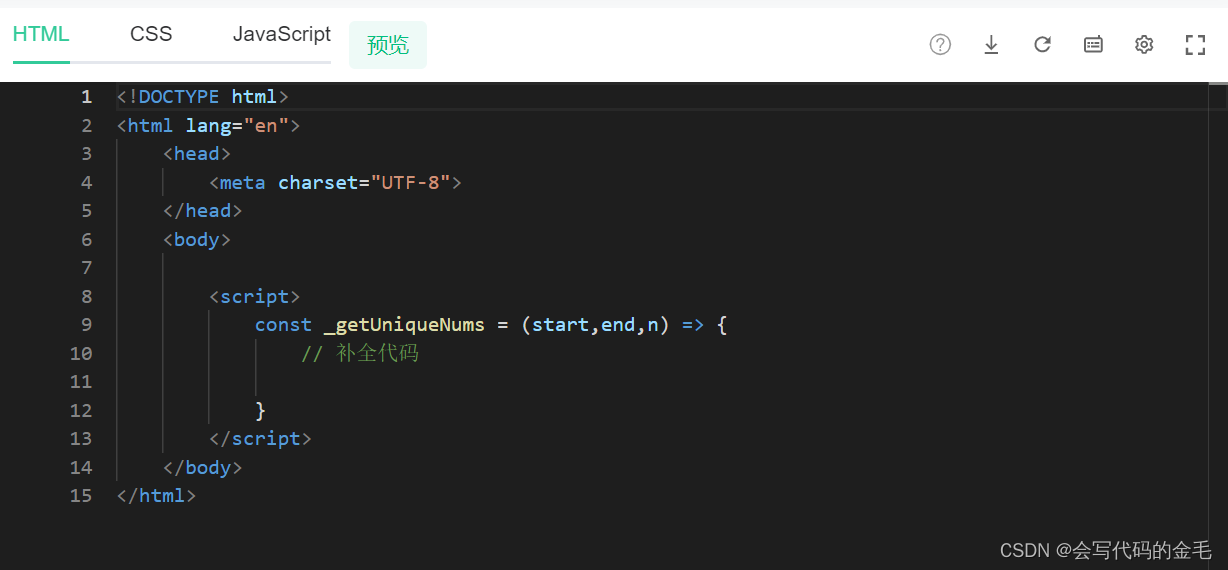
Task: Select line number 1 in gutter
Action: (x=86, y=97)
